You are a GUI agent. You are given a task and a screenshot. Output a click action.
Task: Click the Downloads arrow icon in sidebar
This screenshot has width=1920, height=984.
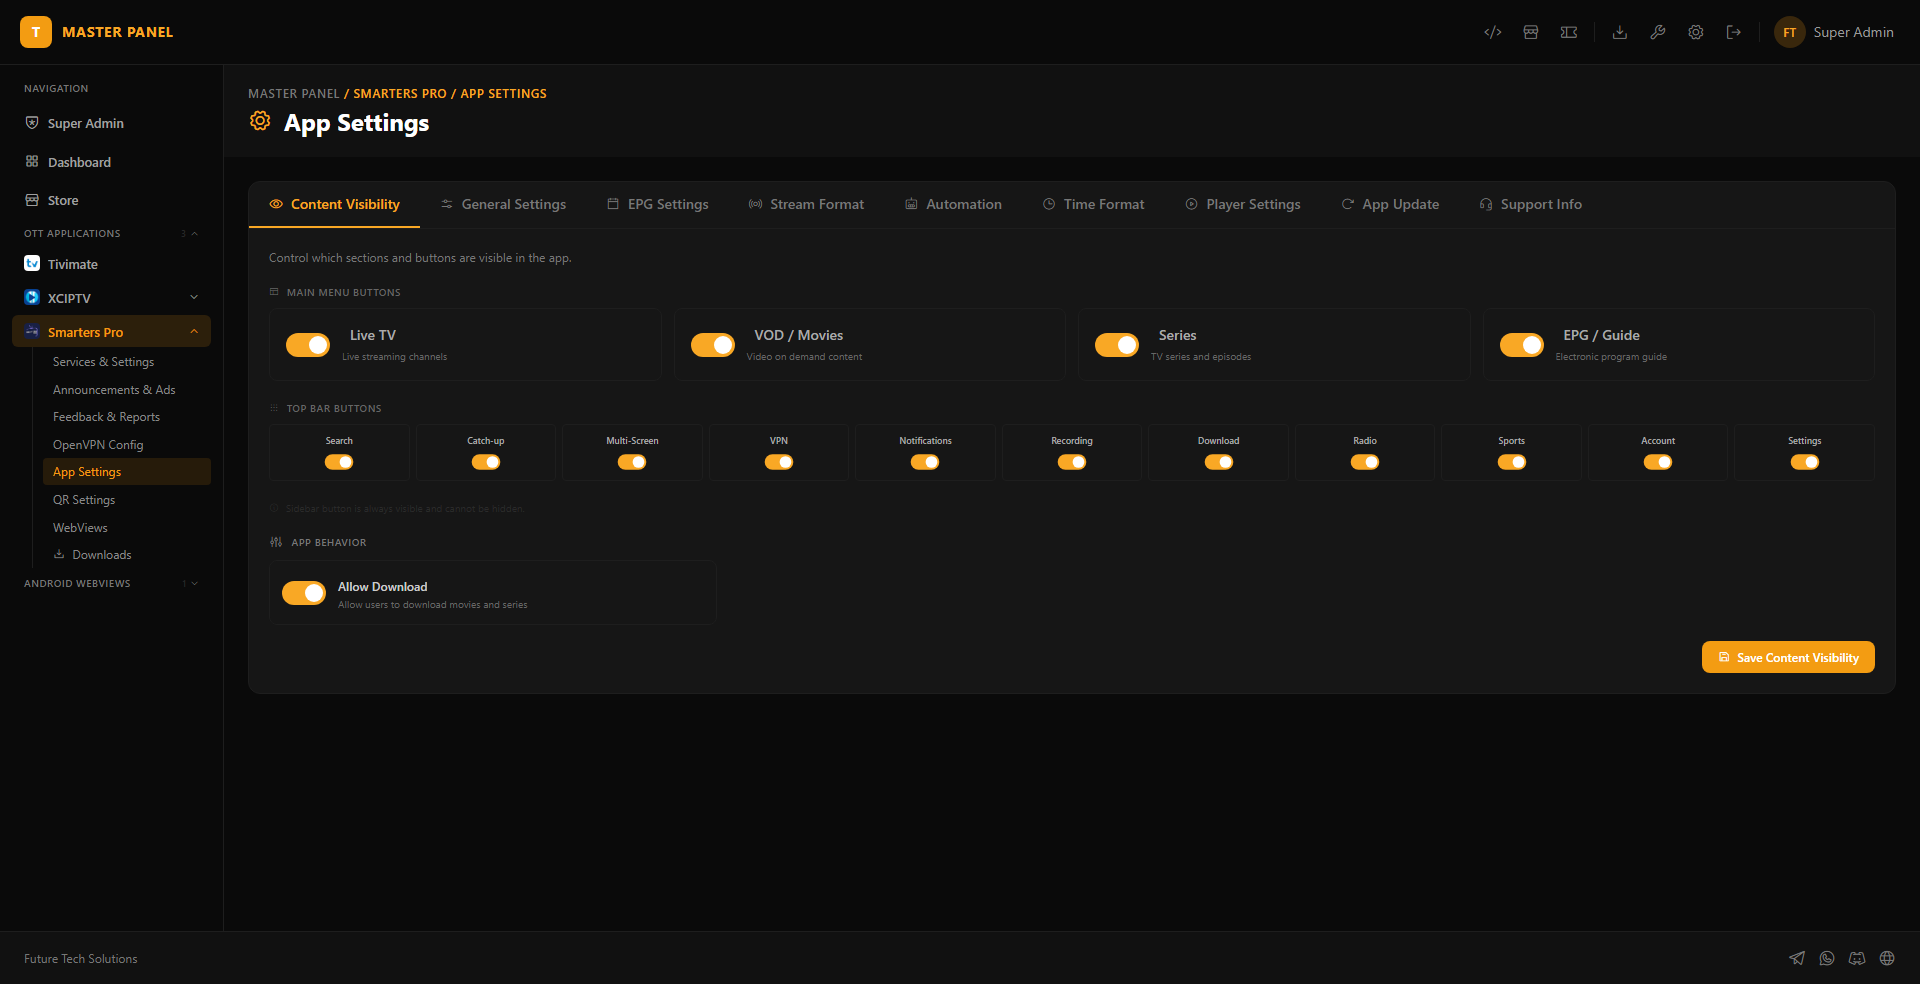point(59,554)
